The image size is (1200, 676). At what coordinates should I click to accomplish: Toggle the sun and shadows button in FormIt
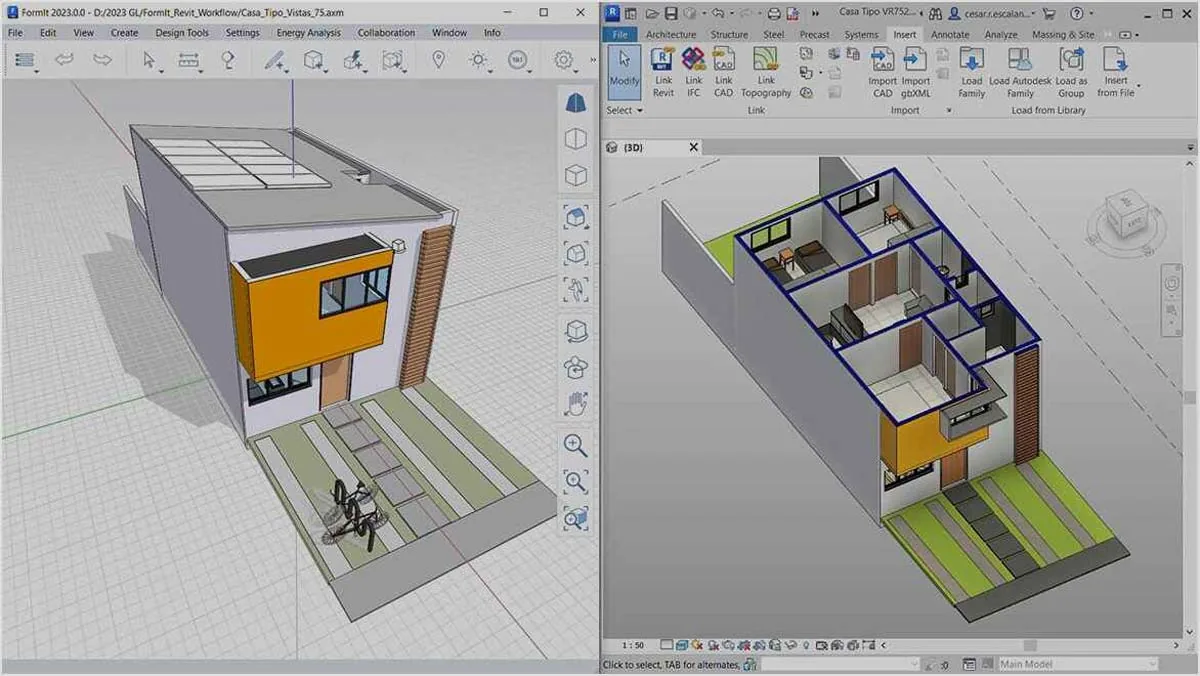pos(480,61)
